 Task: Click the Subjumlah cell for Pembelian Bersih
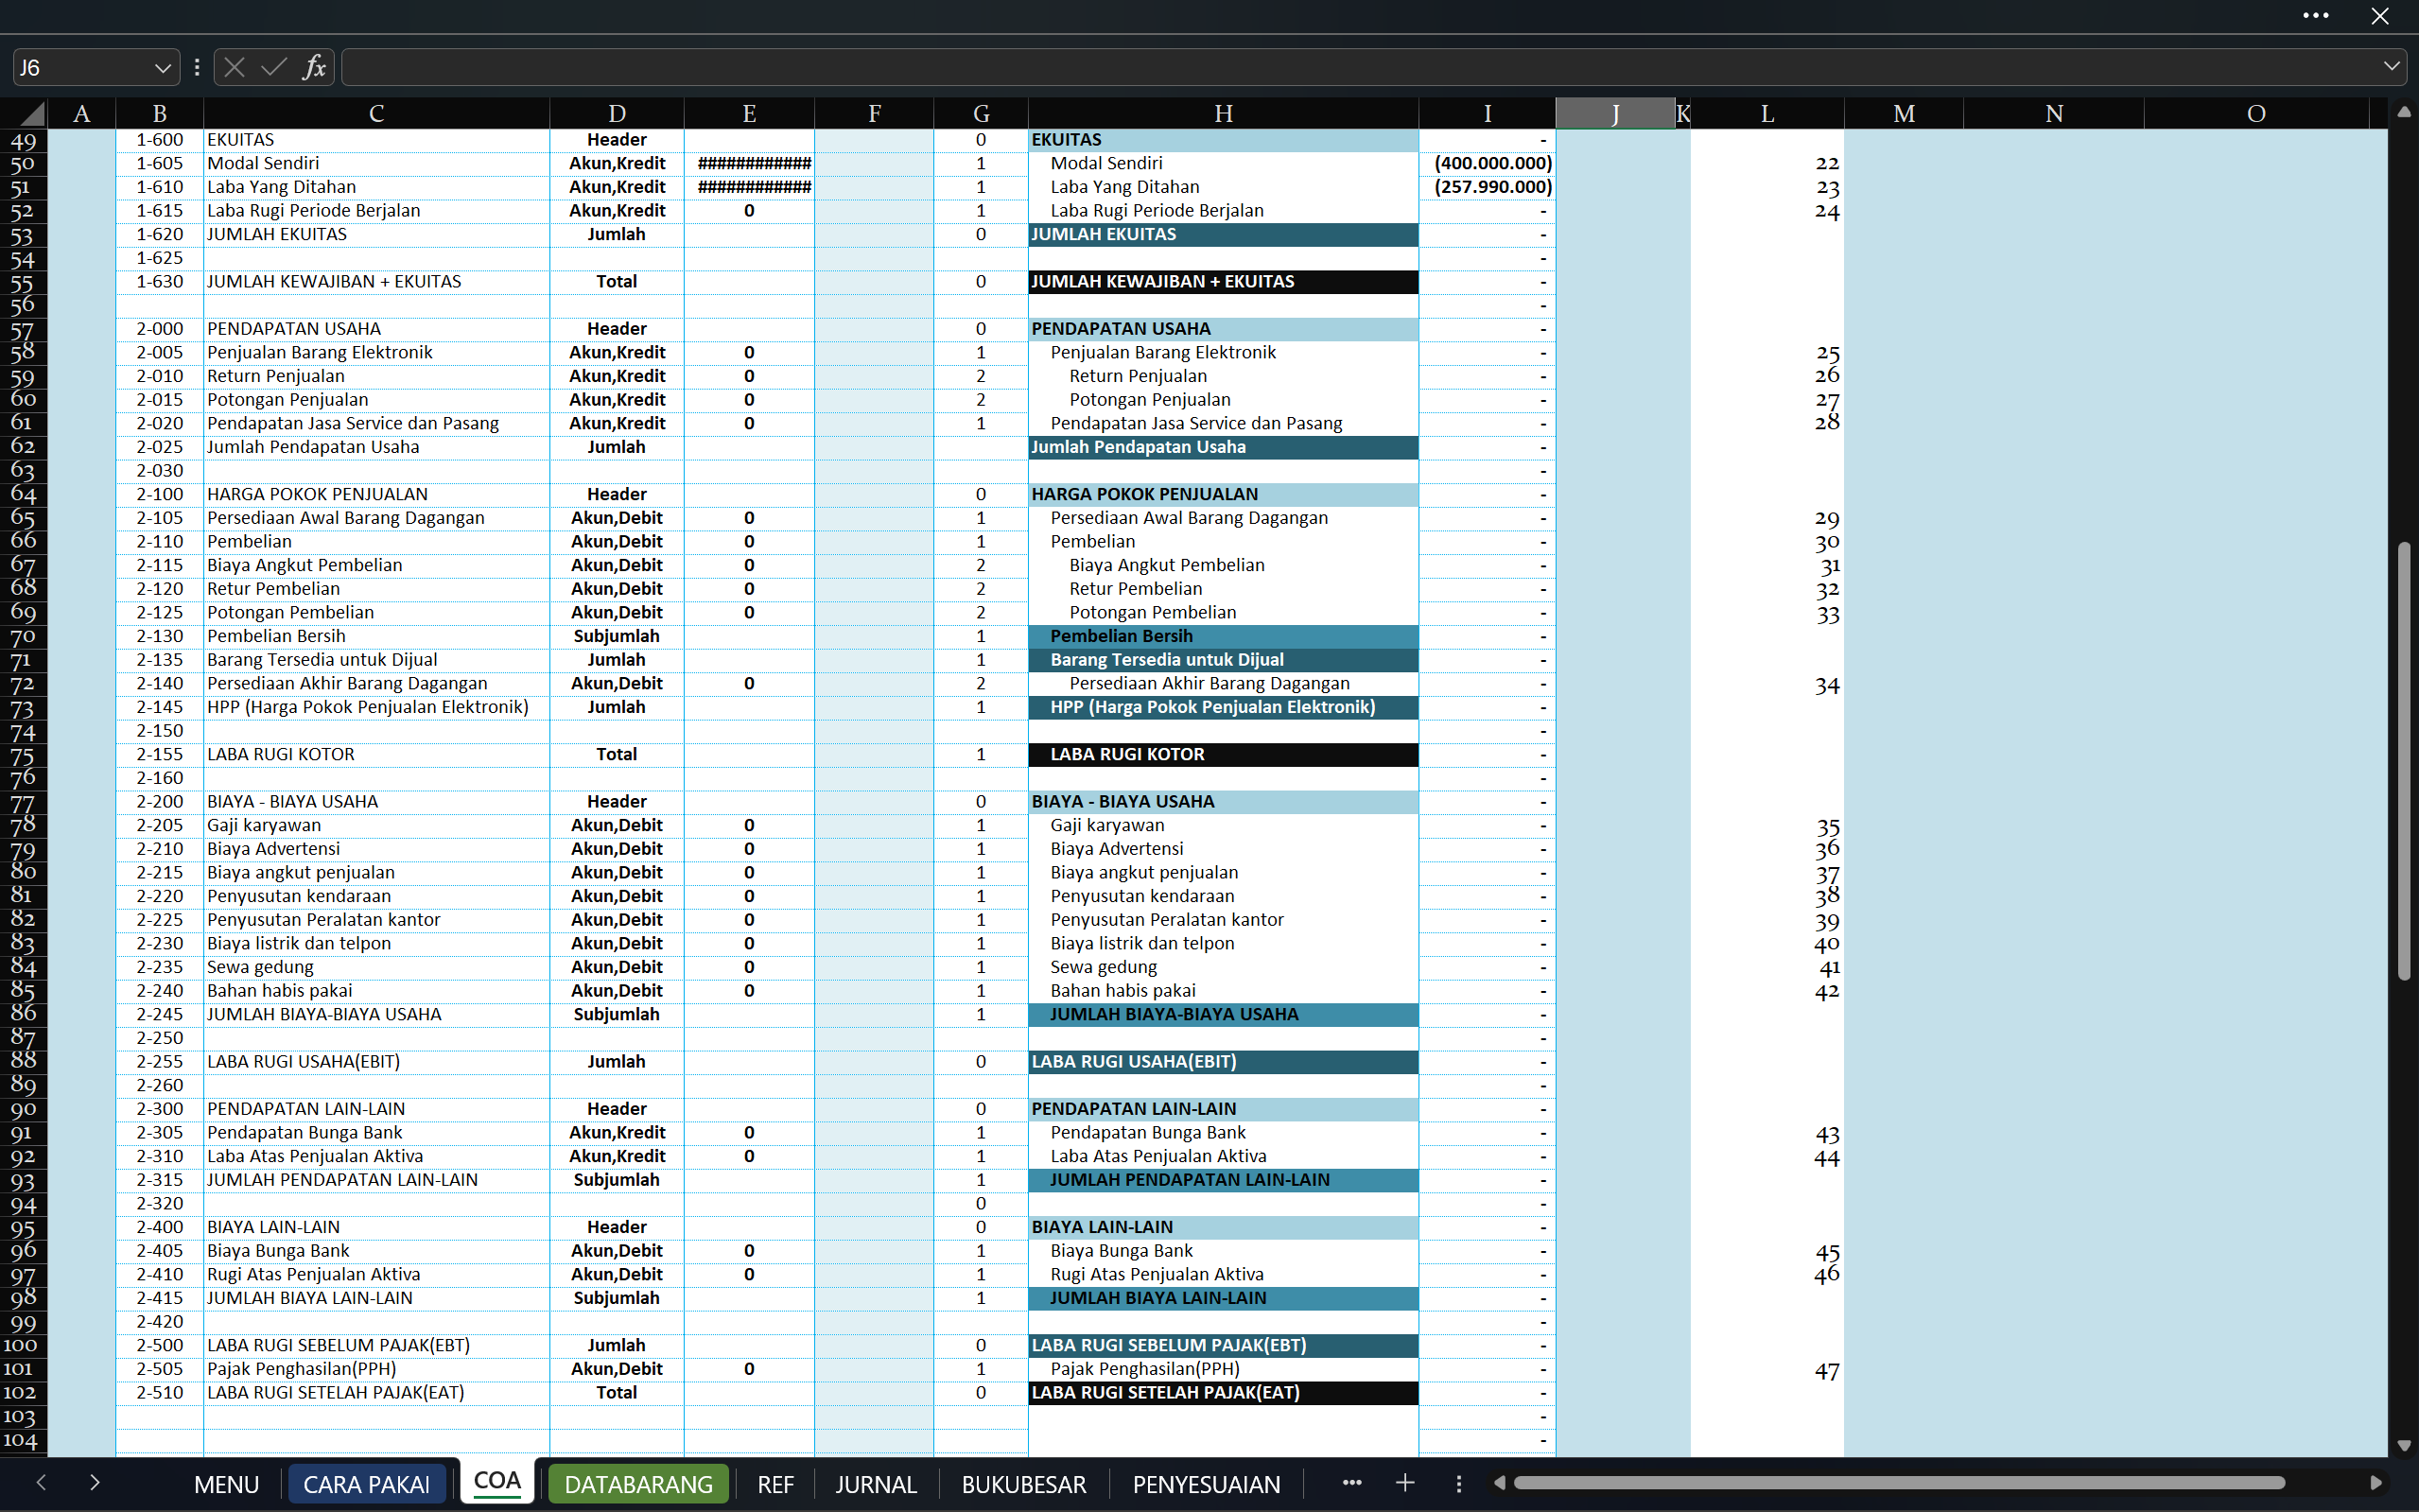pos(616,636)
